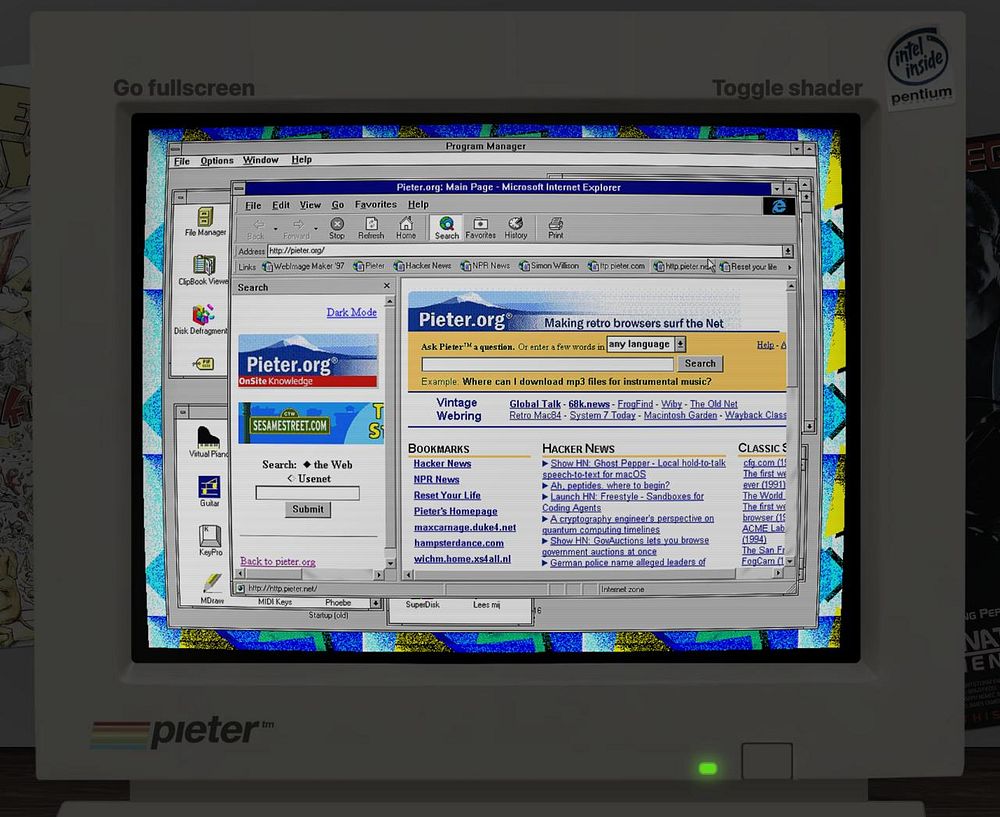Click the SesameStreet.com banner ad

[x=311, y=423]
